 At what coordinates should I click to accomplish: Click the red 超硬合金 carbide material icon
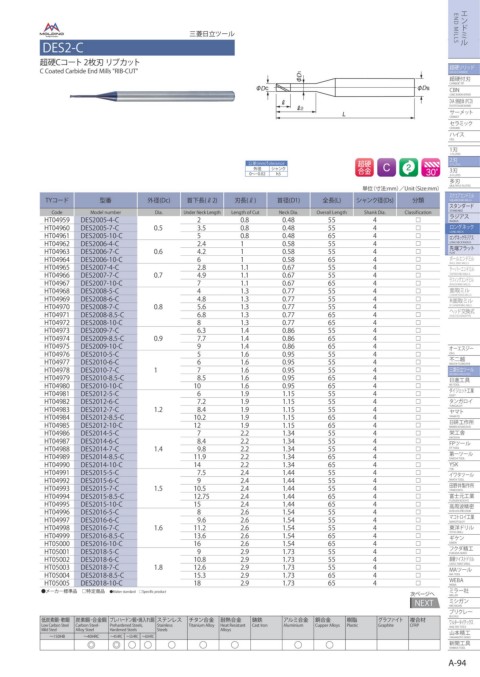point(364,167)
